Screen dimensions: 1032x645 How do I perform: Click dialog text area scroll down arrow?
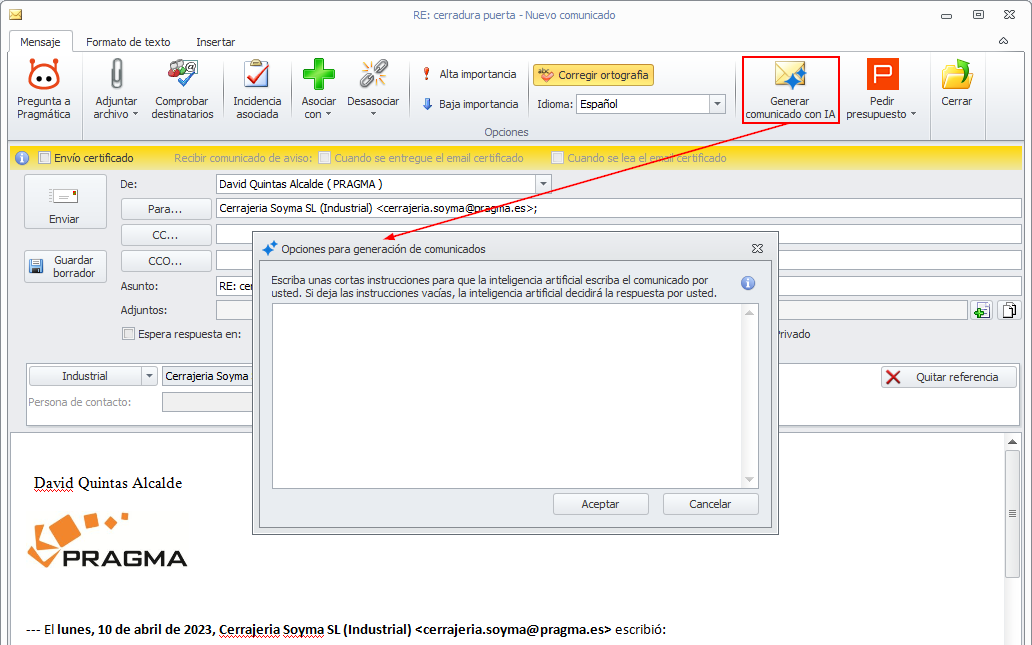point(749,480)
